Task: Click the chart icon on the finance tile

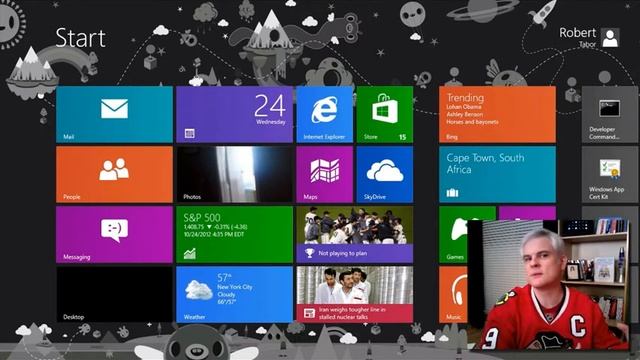Action: point(190,253)
